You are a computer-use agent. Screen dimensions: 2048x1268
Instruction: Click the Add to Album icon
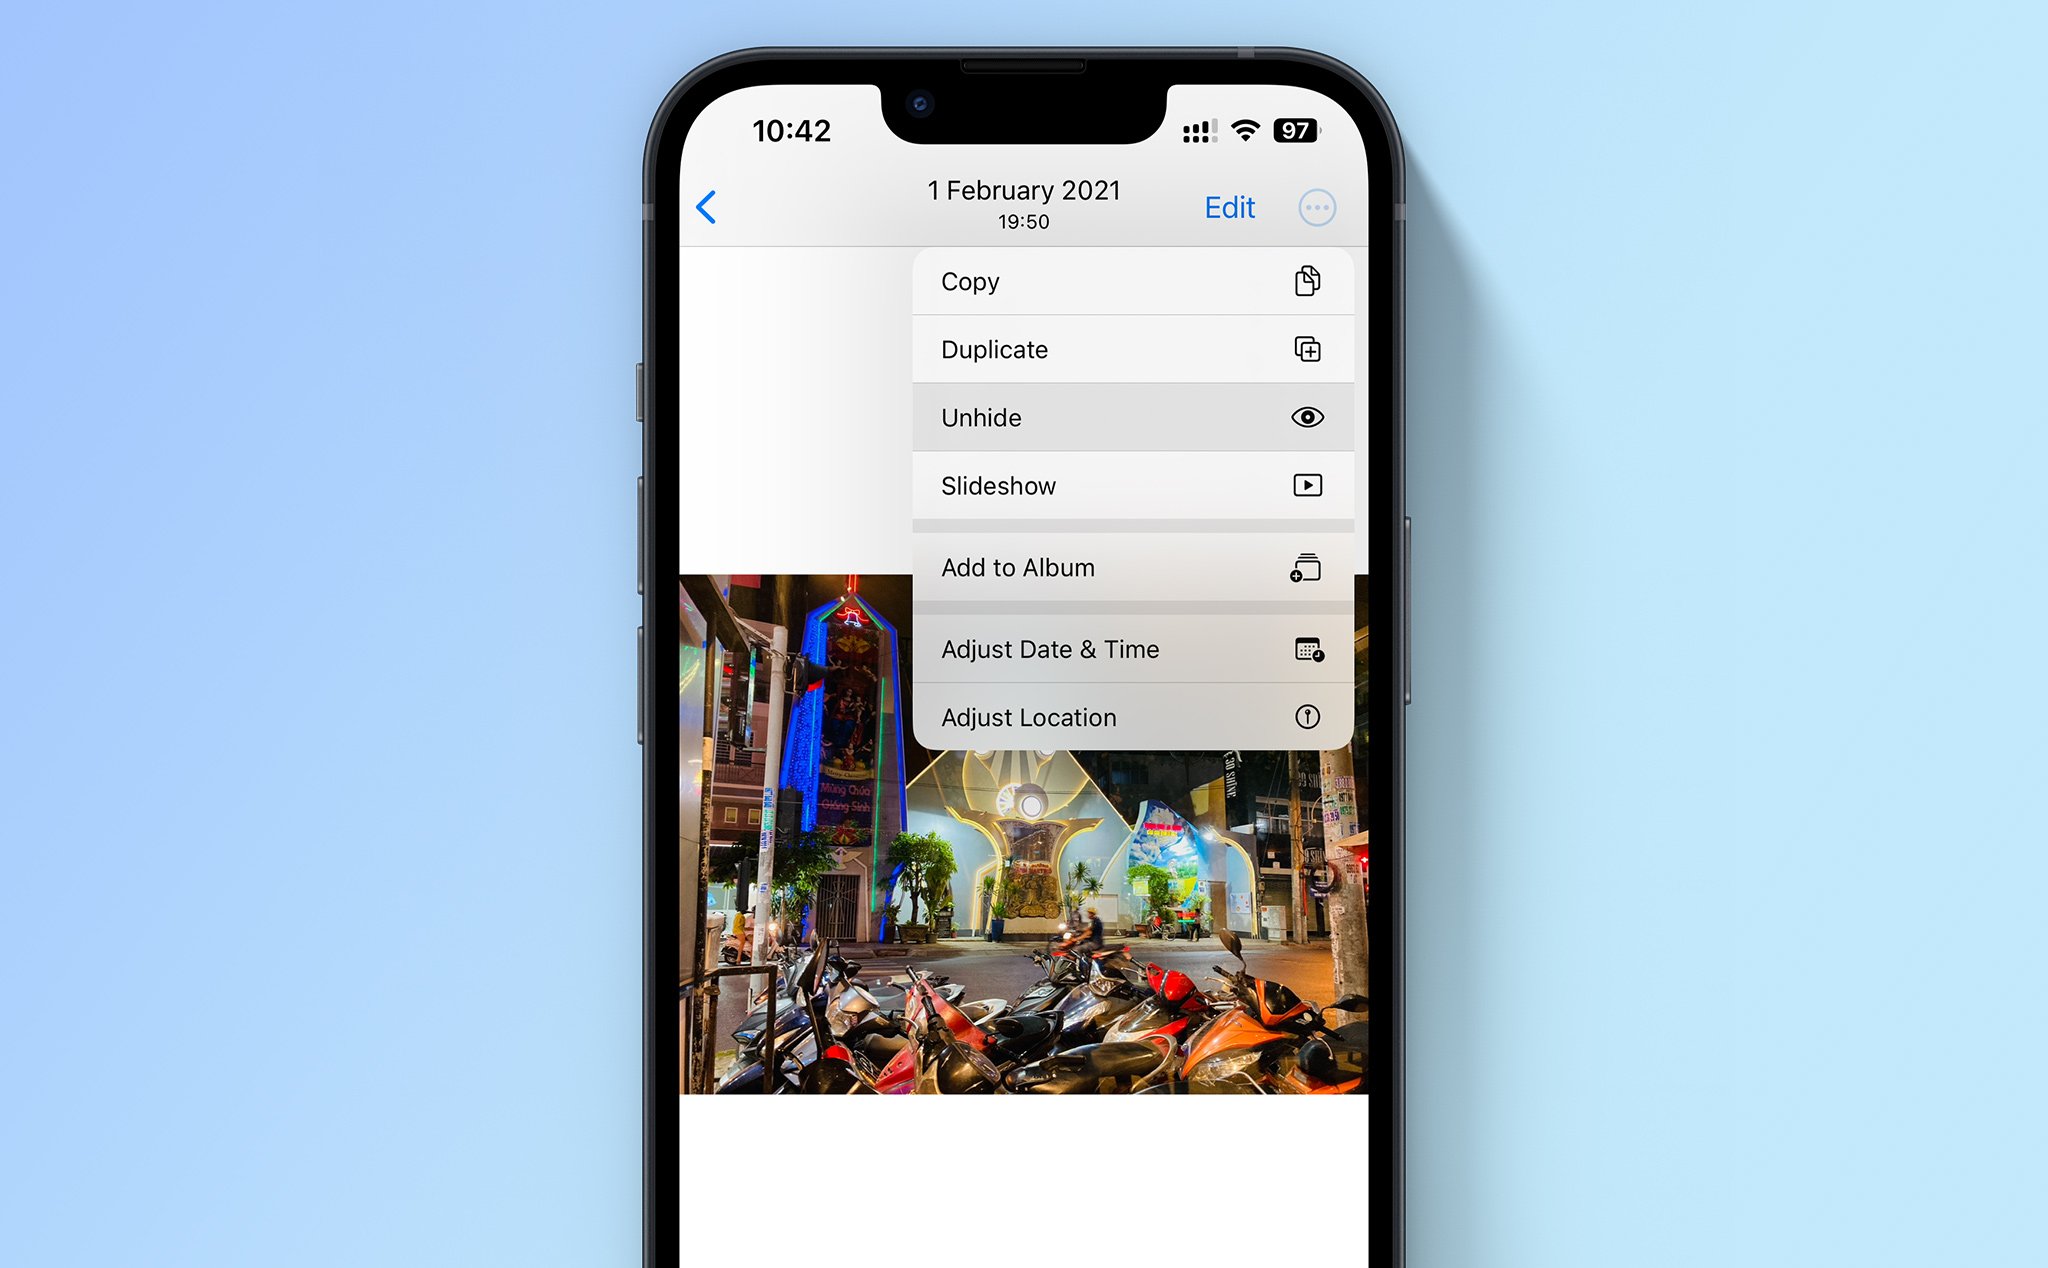click(1305, 569)
